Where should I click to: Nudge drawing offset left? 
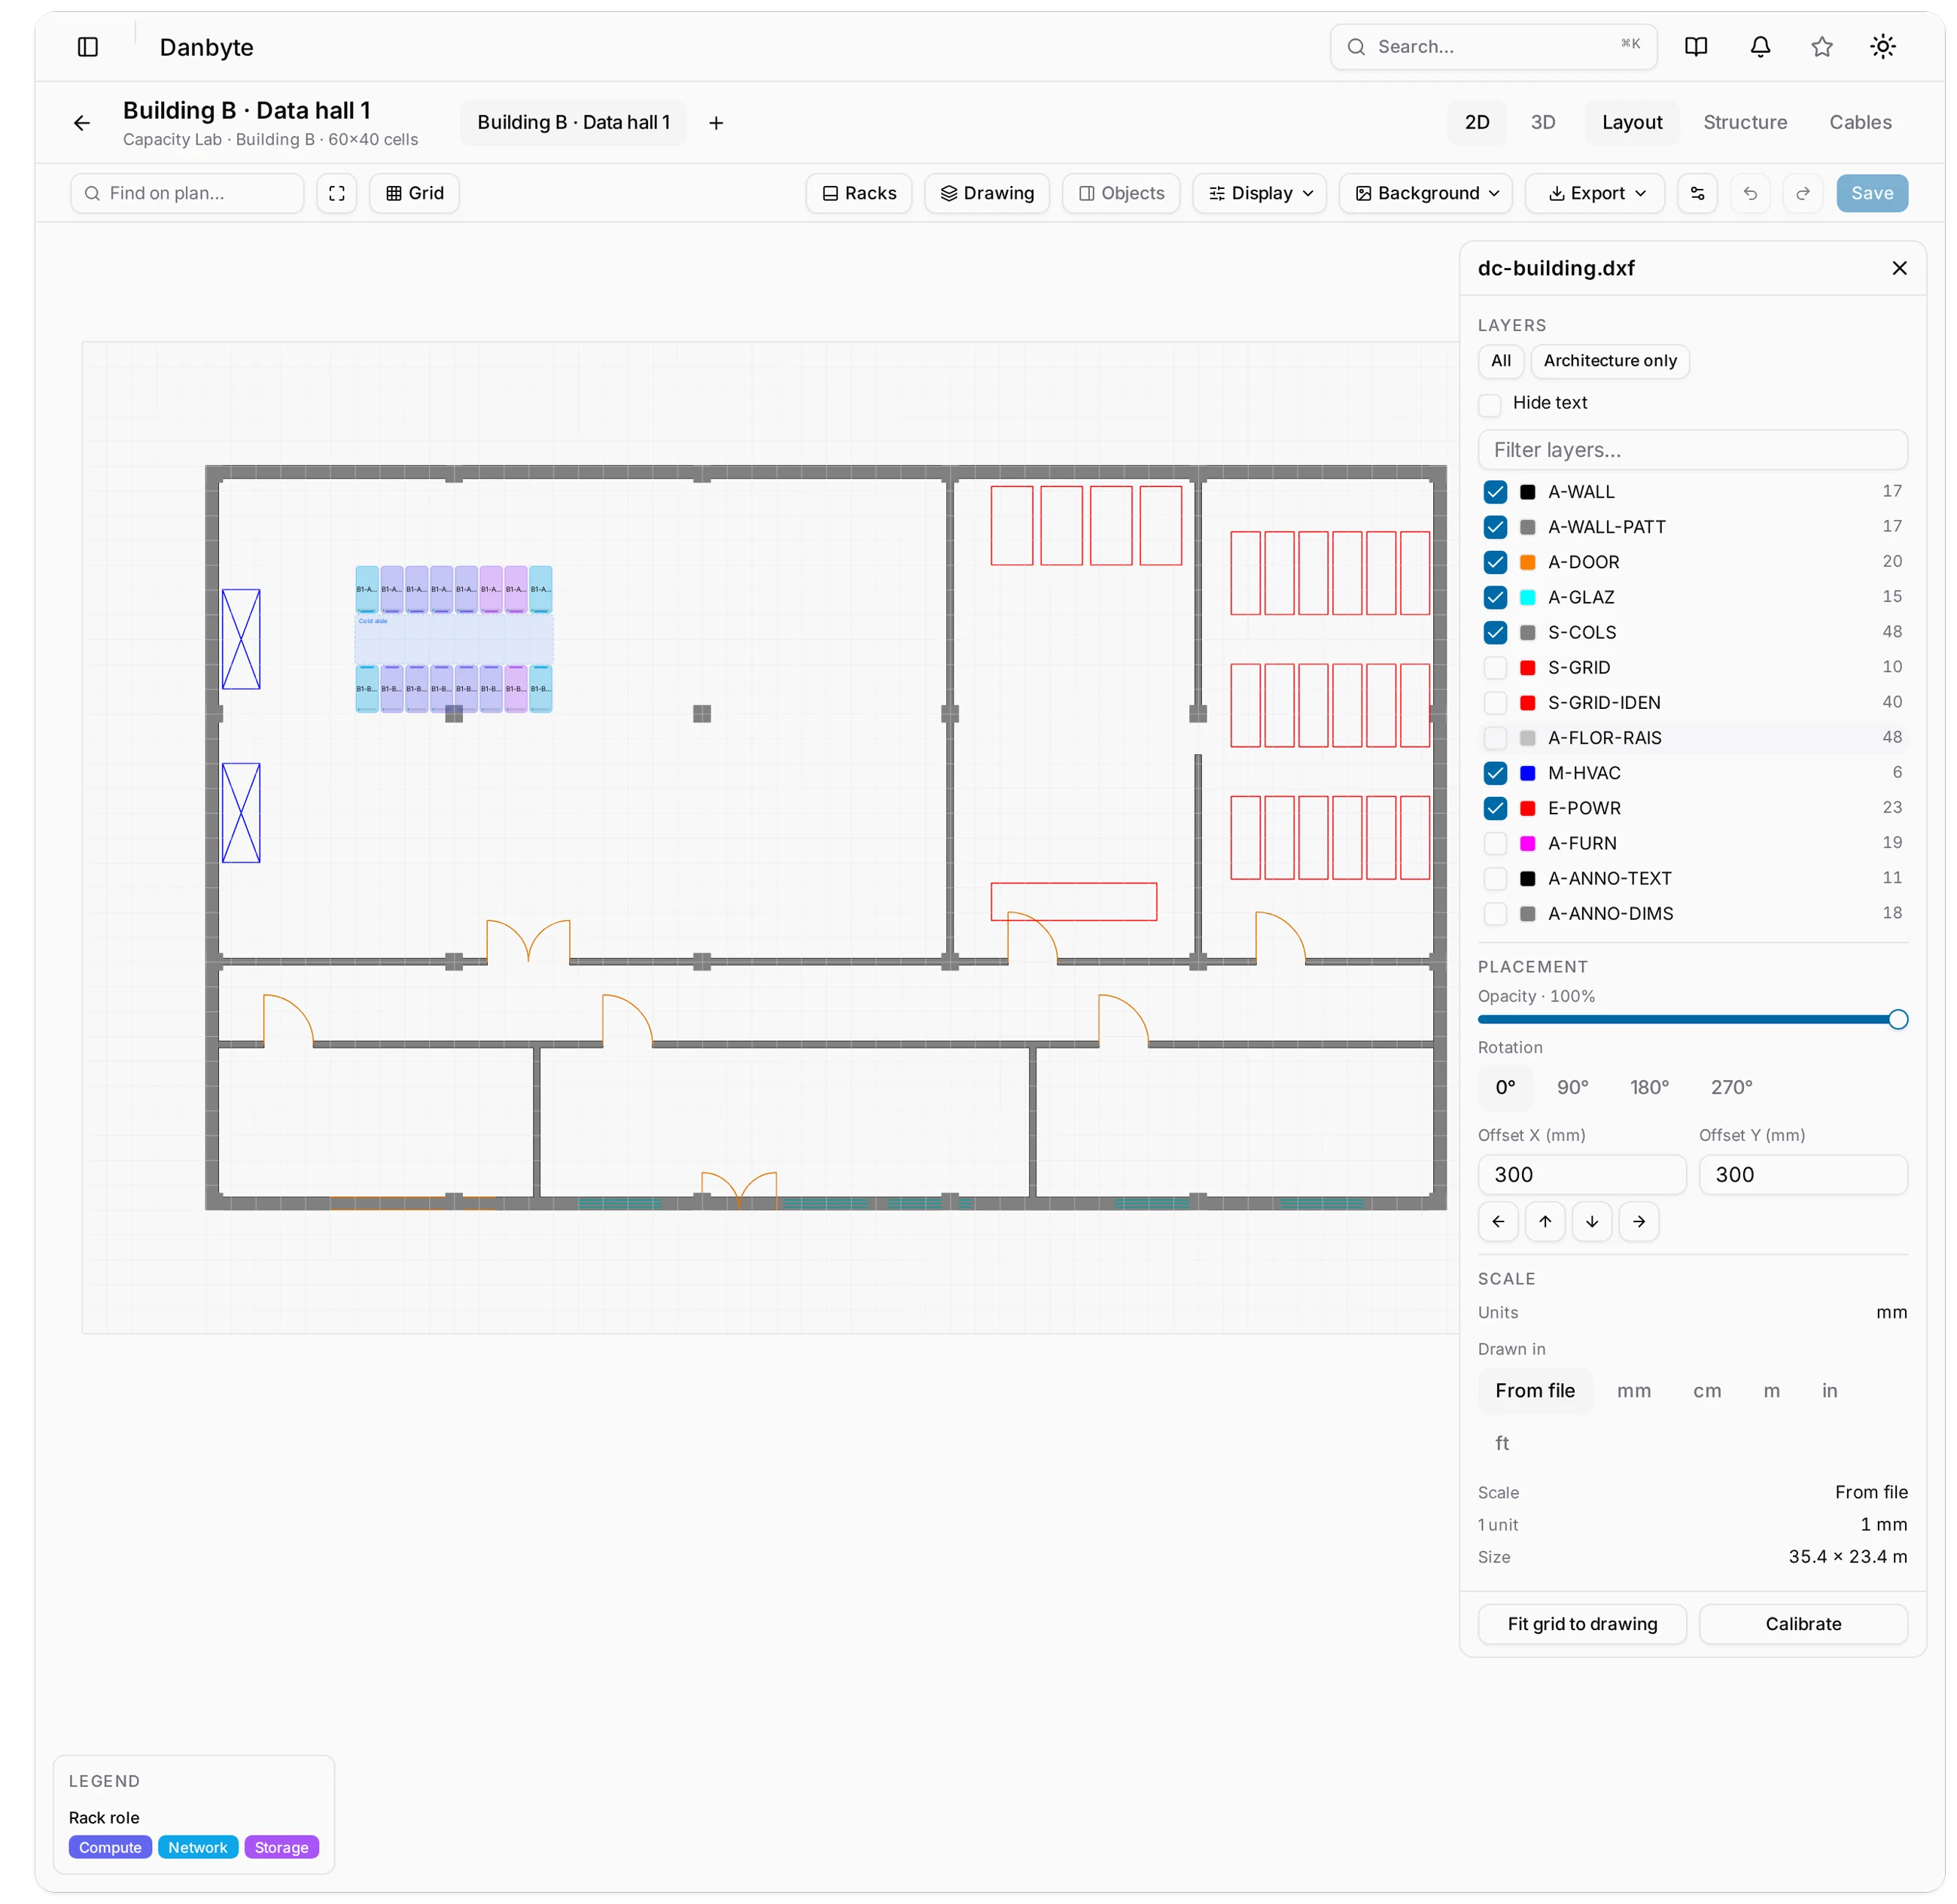click(1498, 1221)
